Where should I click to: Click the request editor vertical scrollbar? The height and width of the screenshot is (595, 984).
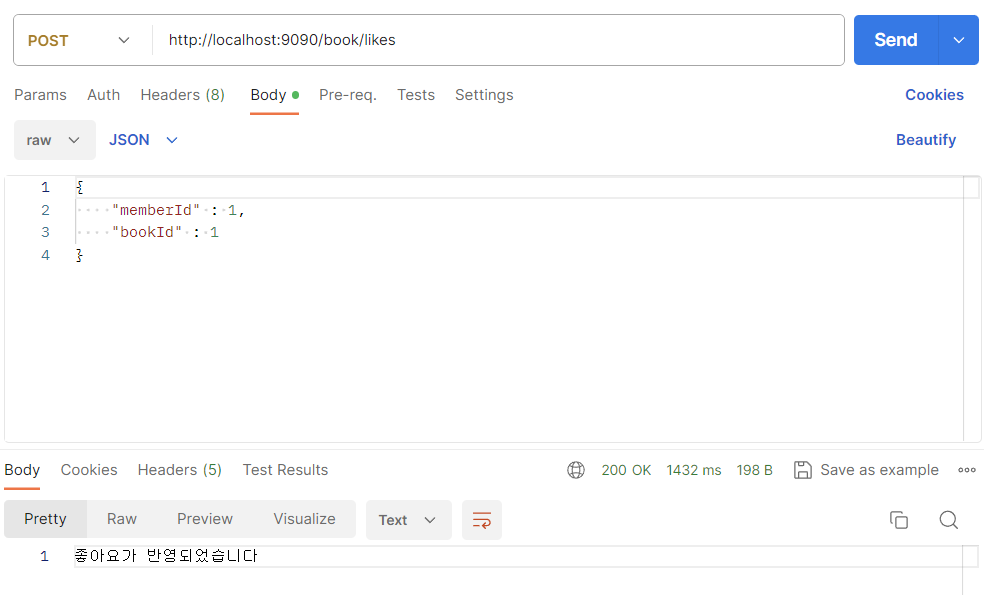[971, 309]
